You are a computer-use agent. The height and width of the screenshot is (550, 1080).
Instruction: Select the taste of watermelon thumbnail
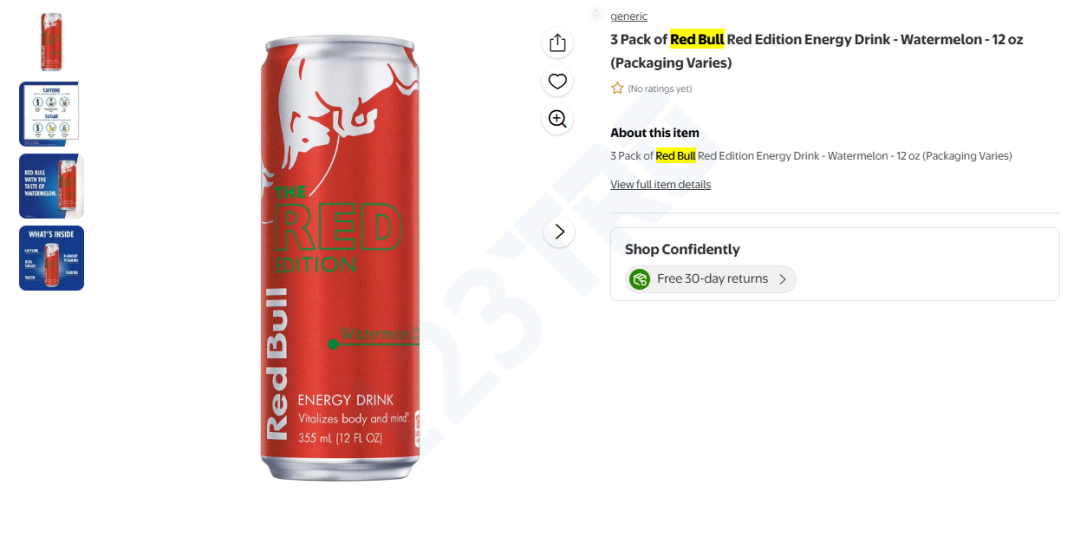pos(52,186)
